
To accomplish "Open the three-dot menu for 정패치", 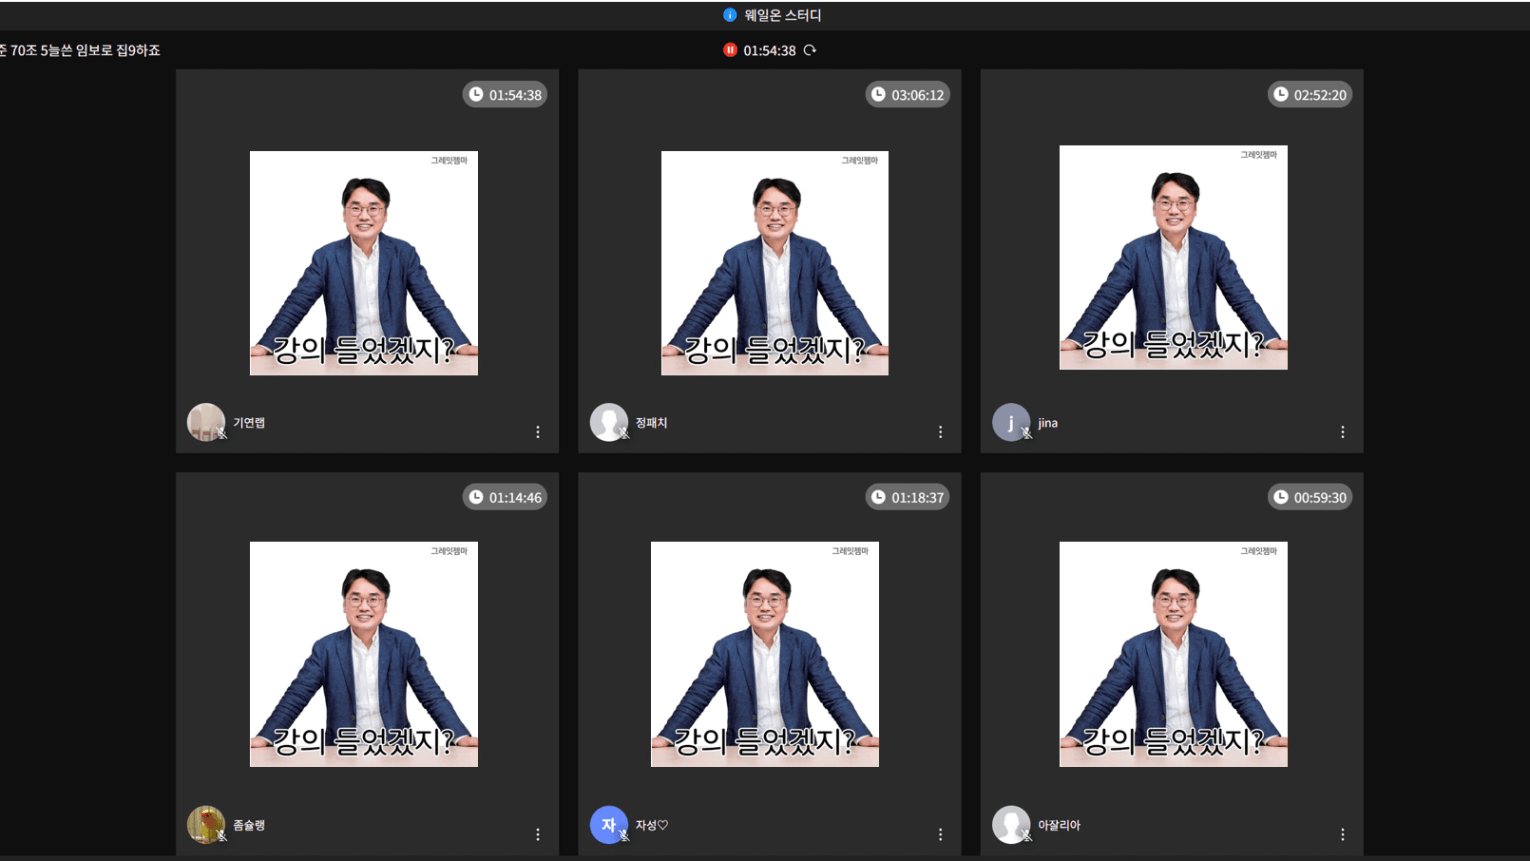I will coord(940,432).
